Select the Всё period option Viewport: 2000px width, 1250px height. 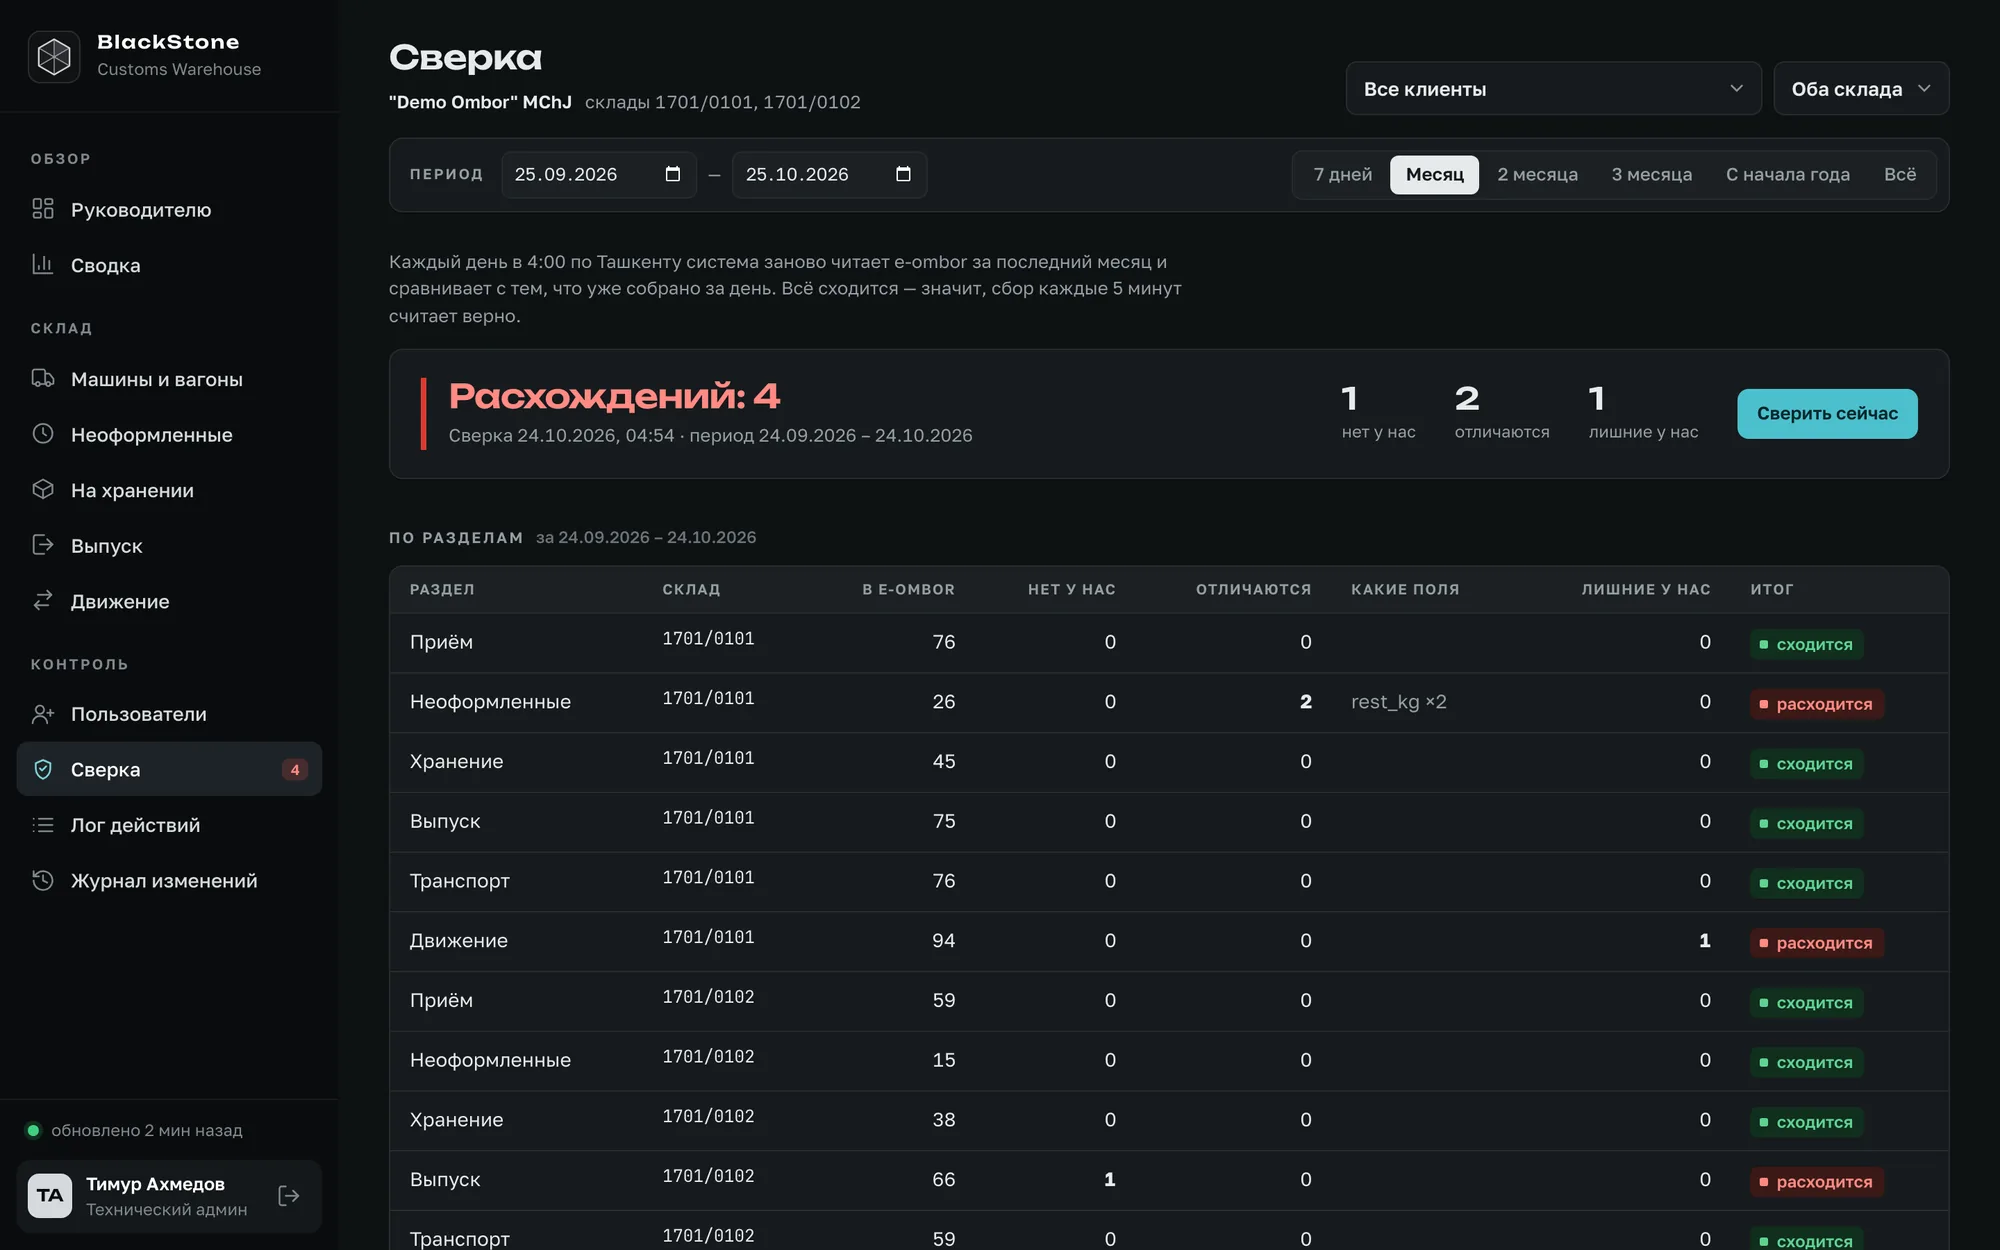coord(1900,174)
